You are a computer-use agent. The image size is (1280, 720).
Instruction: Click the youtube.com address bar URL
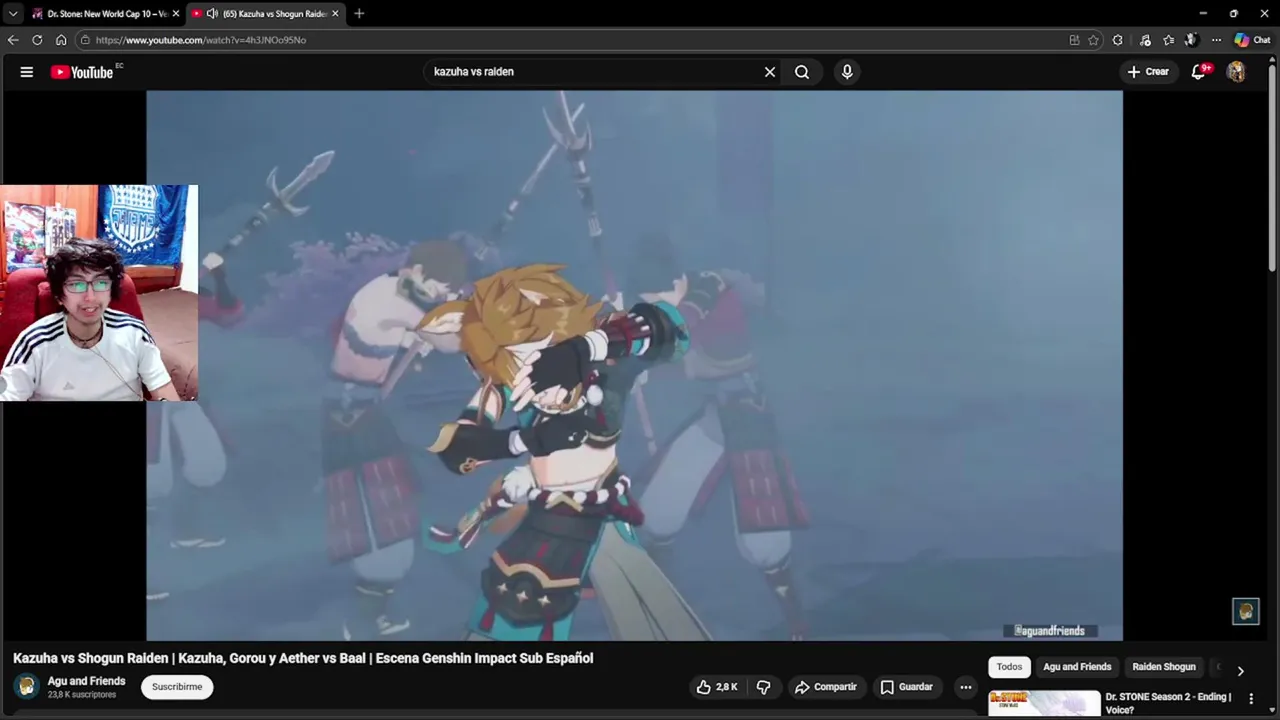(x=201, y=40)
